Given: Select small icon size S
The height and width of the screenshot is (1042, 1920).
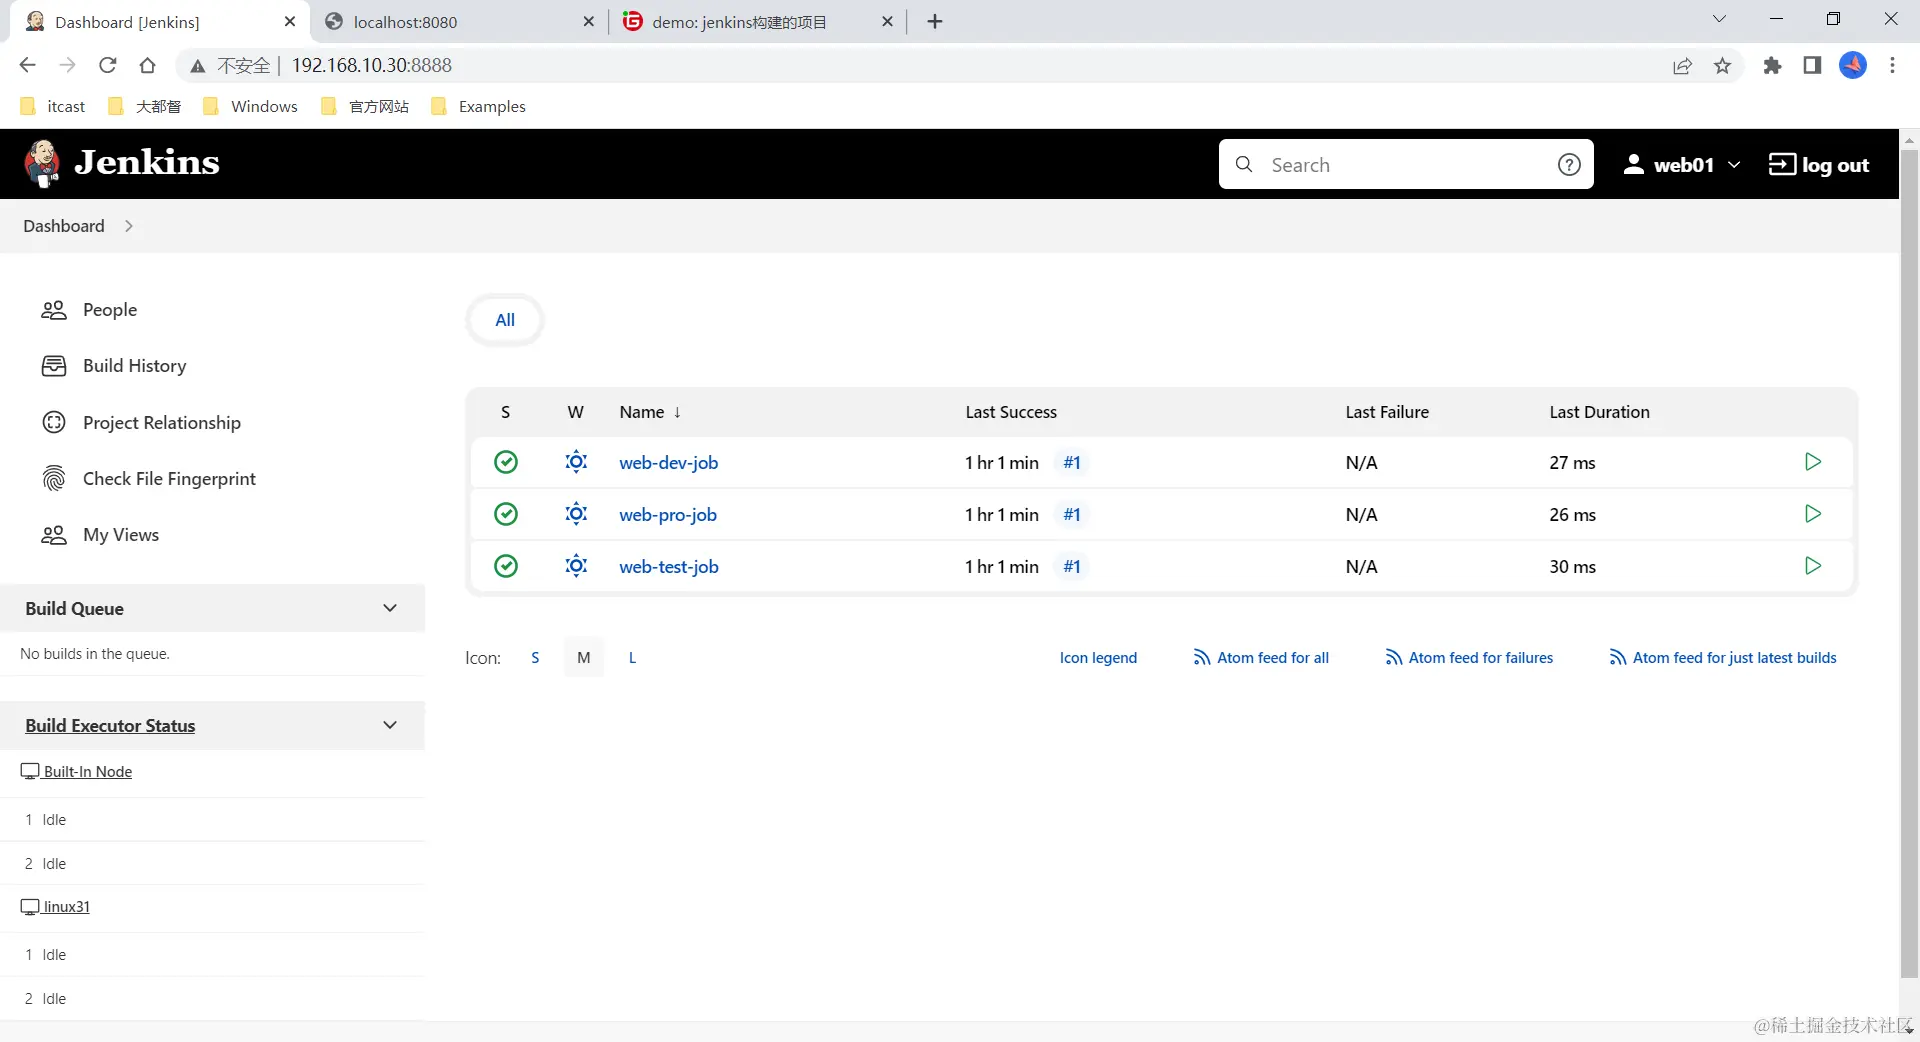Looking at the screenshot, I should tap(535, 658).
